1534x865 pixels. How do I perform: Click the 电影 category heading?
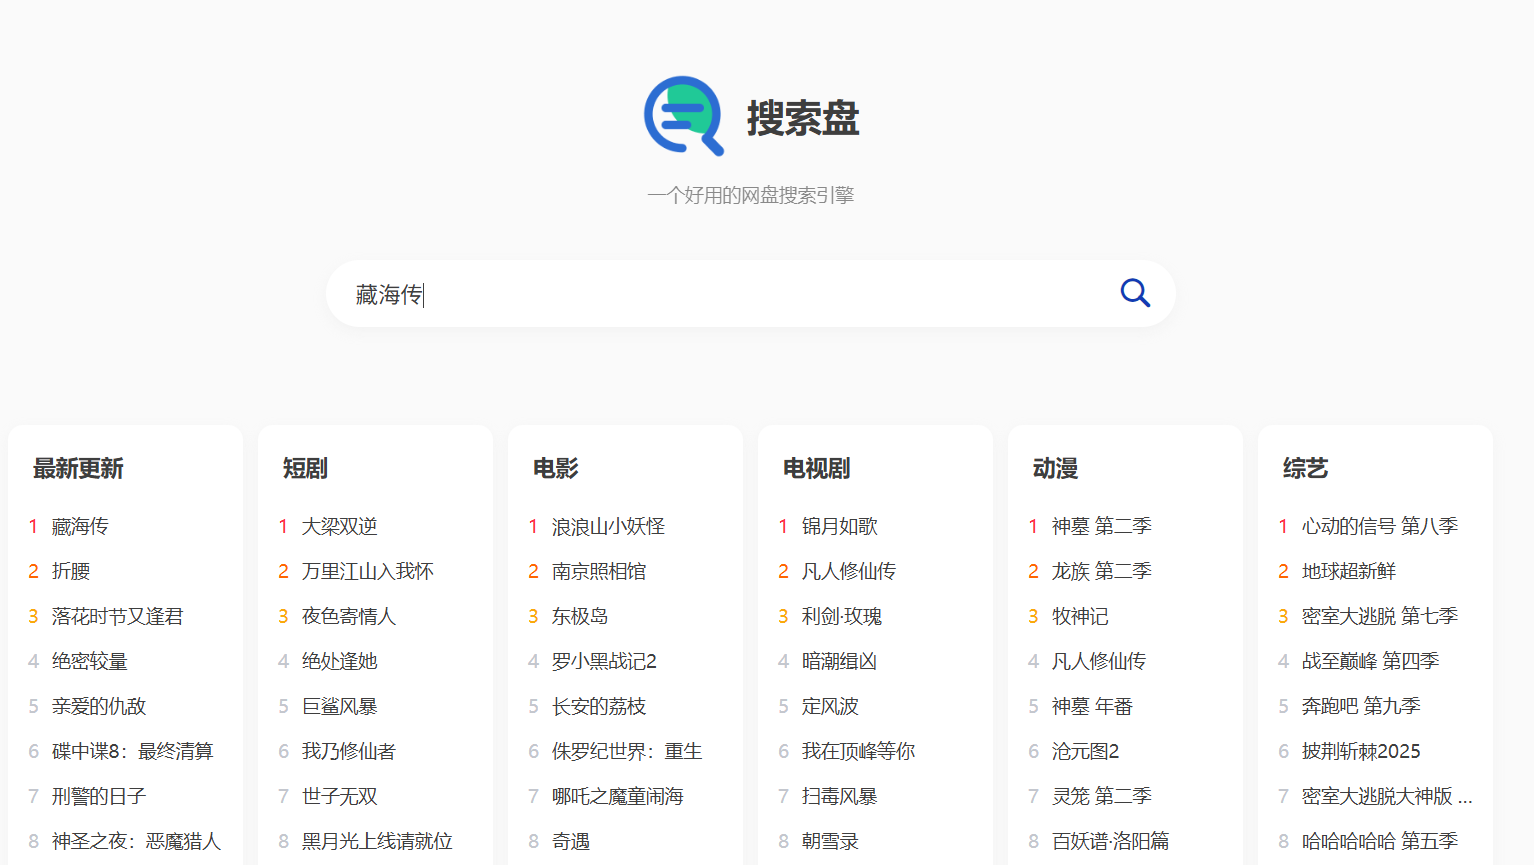[555, 468]
